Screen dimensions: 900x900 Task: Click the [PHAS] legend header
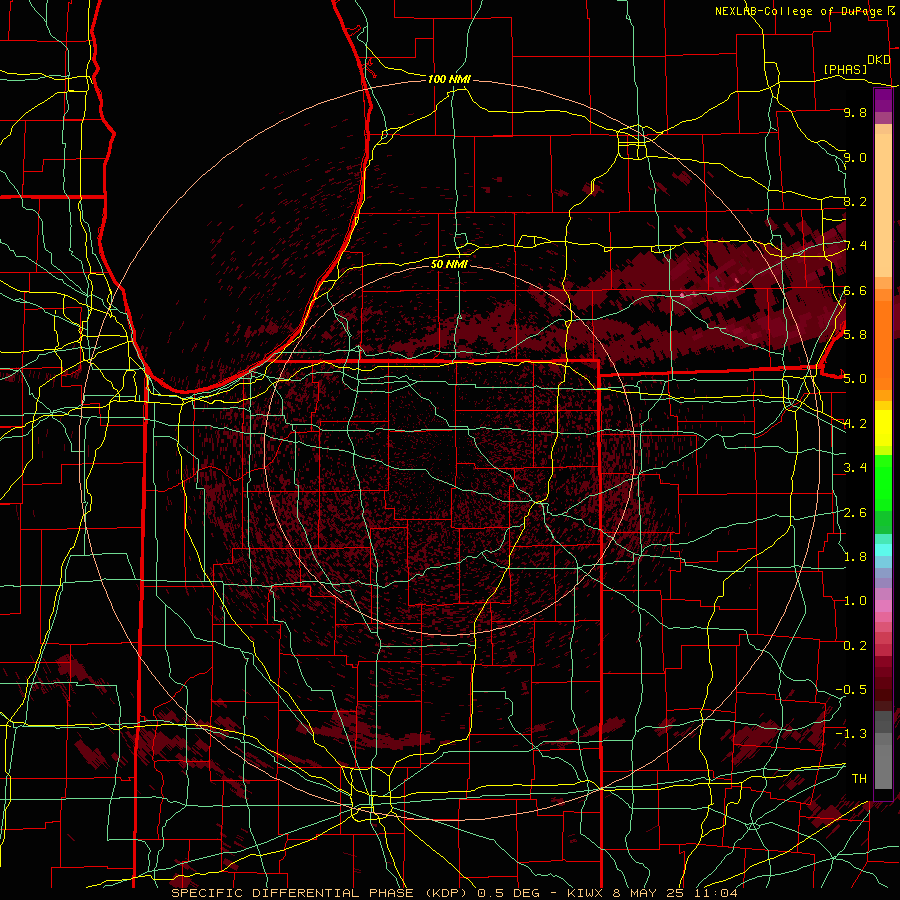[845, 69]
